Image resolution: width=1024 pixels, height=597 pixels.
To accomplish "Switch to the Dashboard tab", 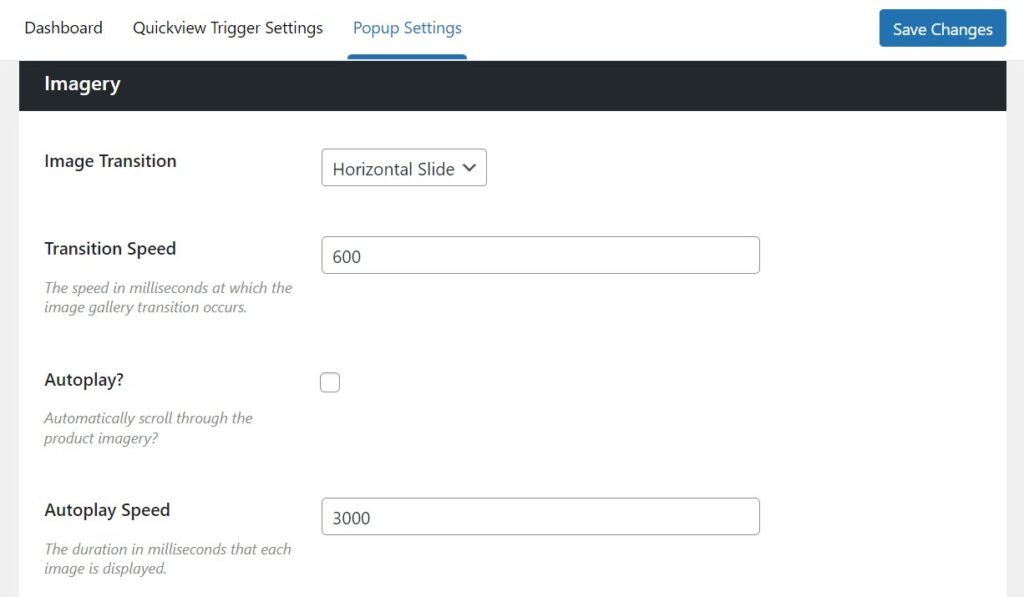I will 63,28.
